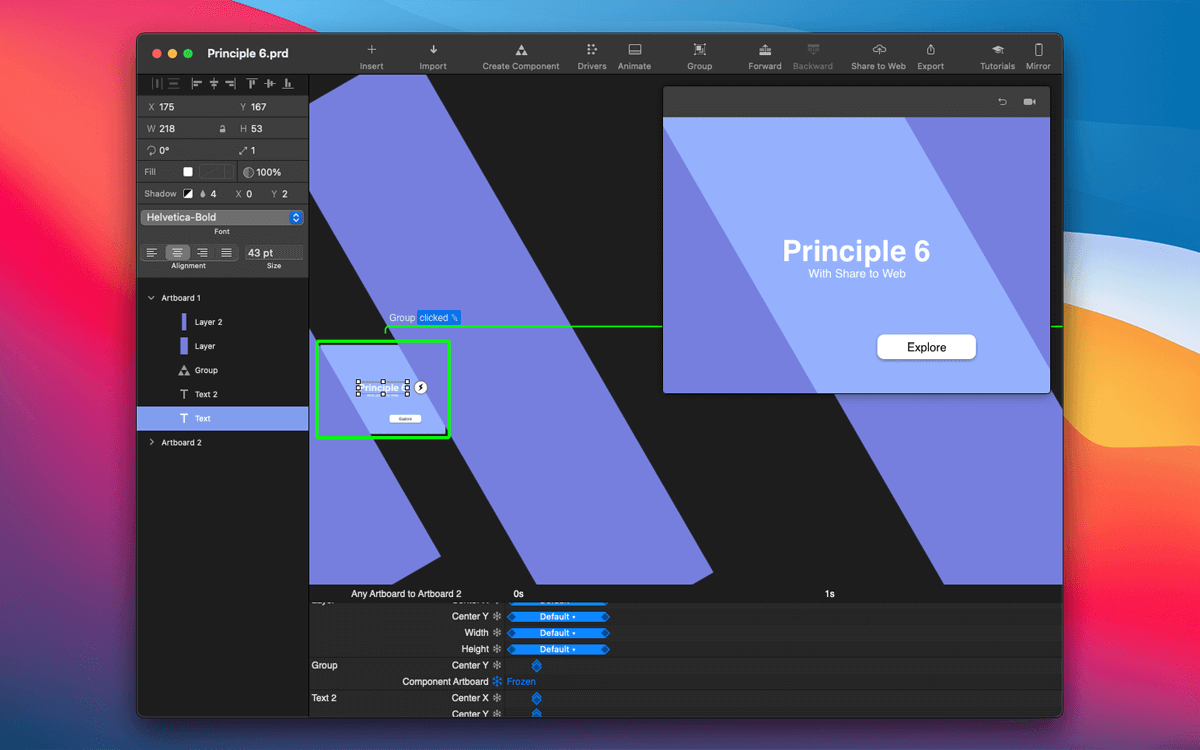Set text alignment to left
Screen dimensions: 1200x750
point(152,253)
